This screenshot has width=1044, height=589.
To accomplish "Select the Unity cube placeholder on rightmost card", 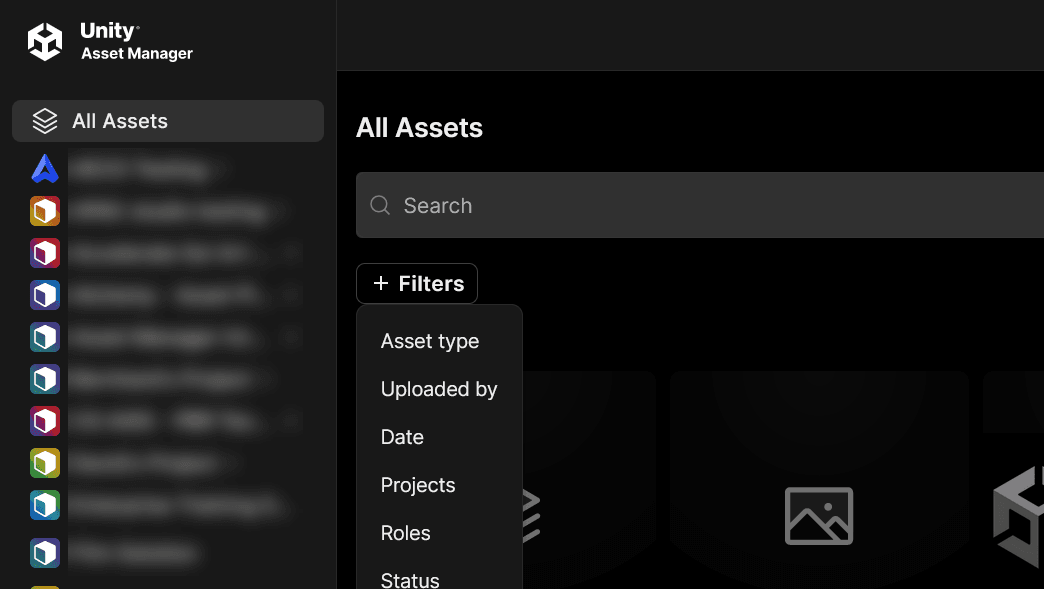I will 1018,516.
